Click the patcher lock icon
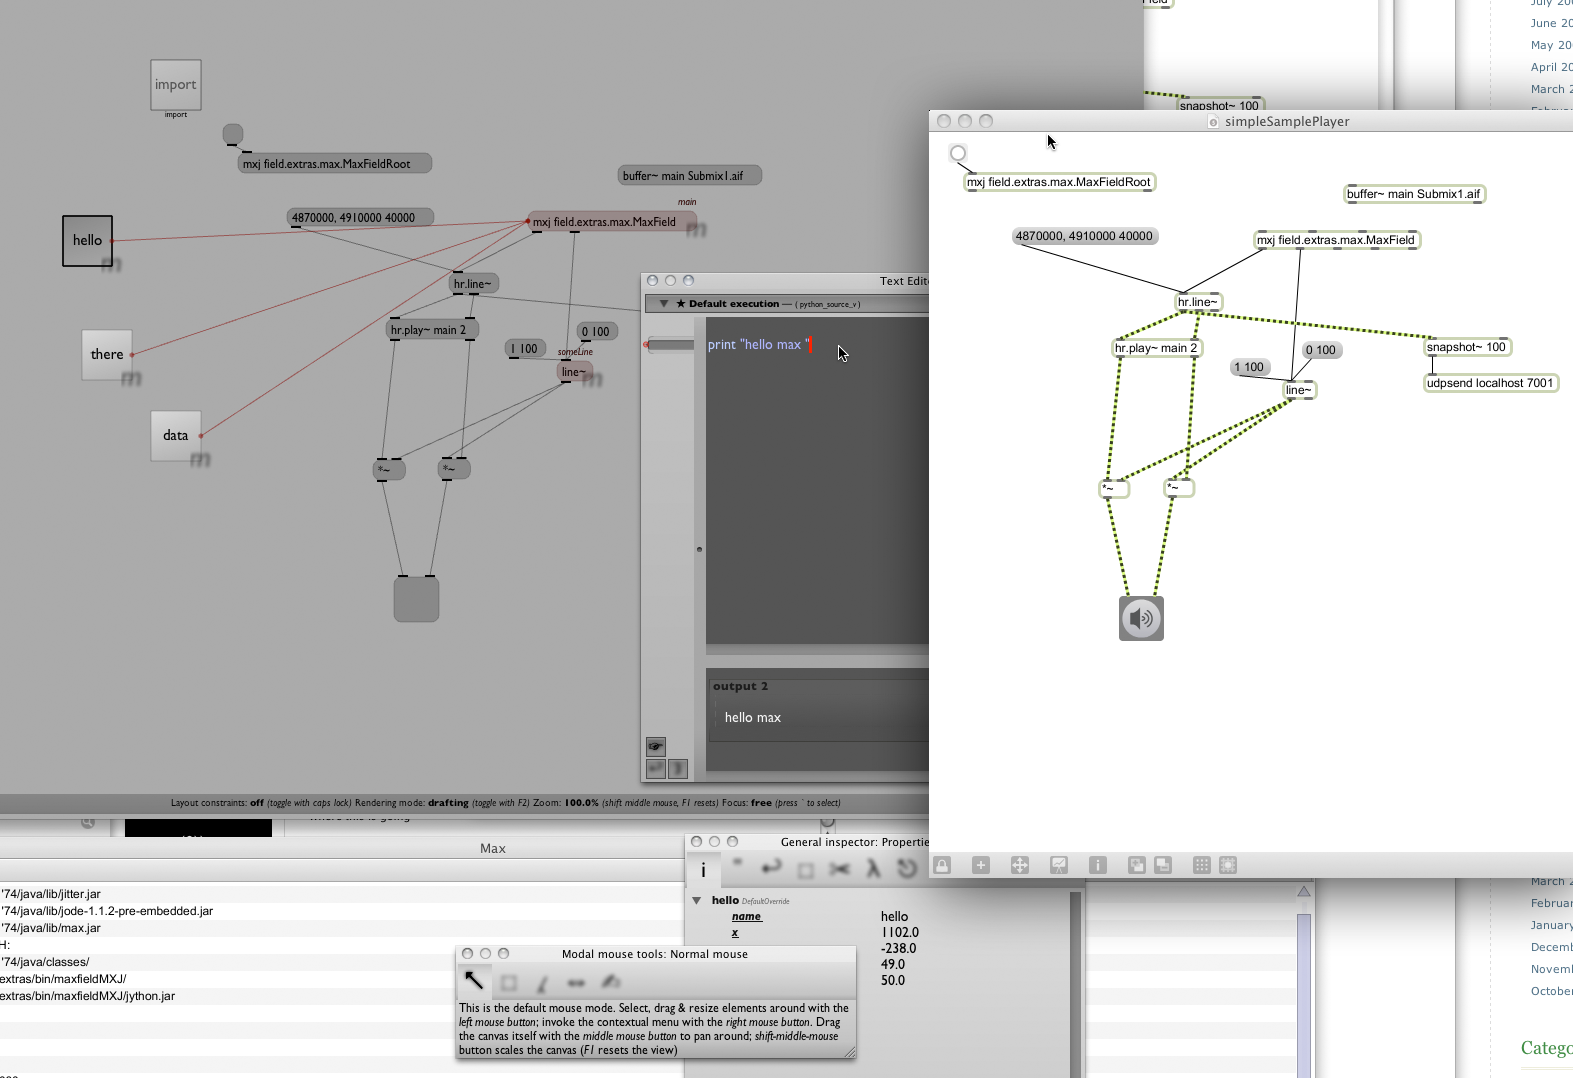1573x1078 pixels. click(x=942, y=865)
